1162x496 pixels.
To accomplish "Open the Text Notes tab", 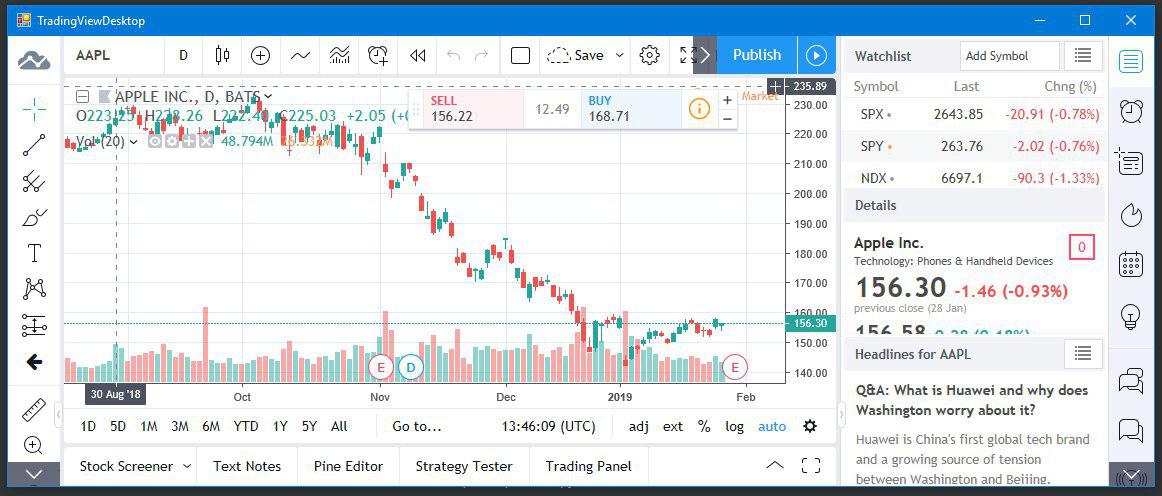I will [x=247, y=466].
